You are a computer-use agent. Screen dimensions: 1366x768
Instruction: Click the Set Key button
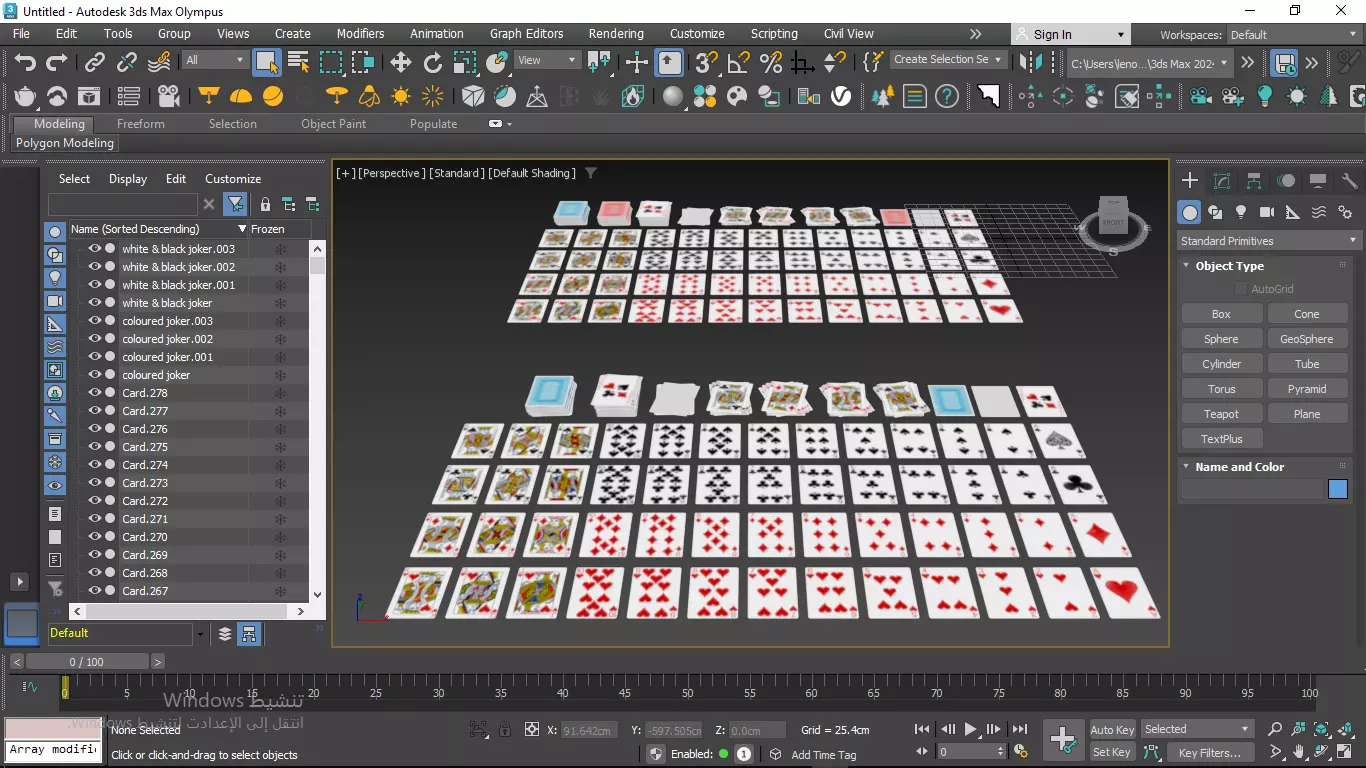1112,752
